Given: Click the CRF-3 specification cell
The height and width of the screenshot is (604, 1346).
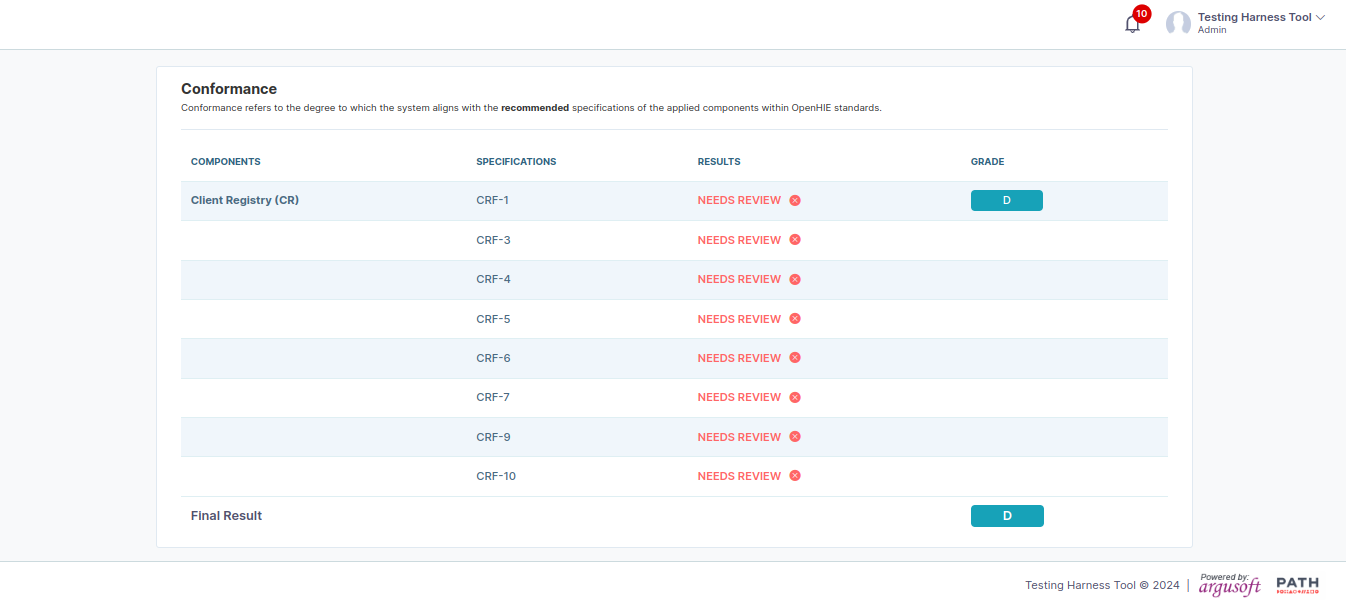Looking at the screenshot, I should pyautogui.click(x=493, y=240).
